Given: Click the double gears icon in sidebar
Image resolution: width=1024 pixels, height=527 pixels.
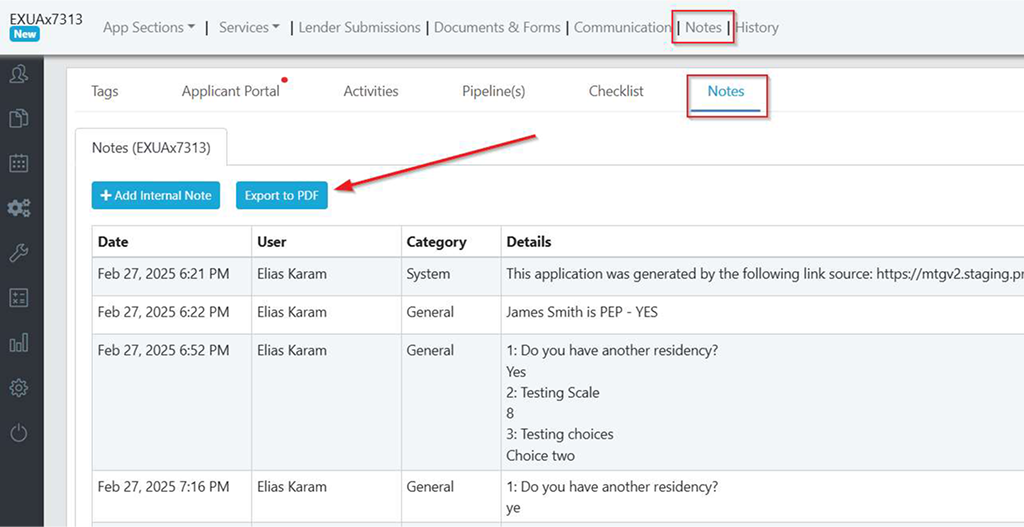Looking at the screenshot, I should pos(18,208).
